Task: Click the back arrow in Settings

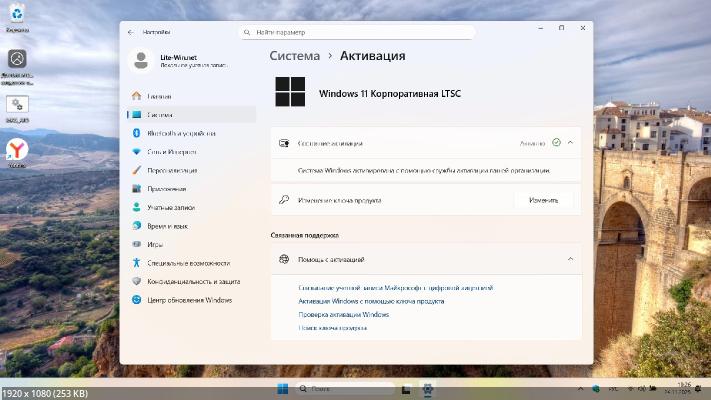Action: coord(131,32)
